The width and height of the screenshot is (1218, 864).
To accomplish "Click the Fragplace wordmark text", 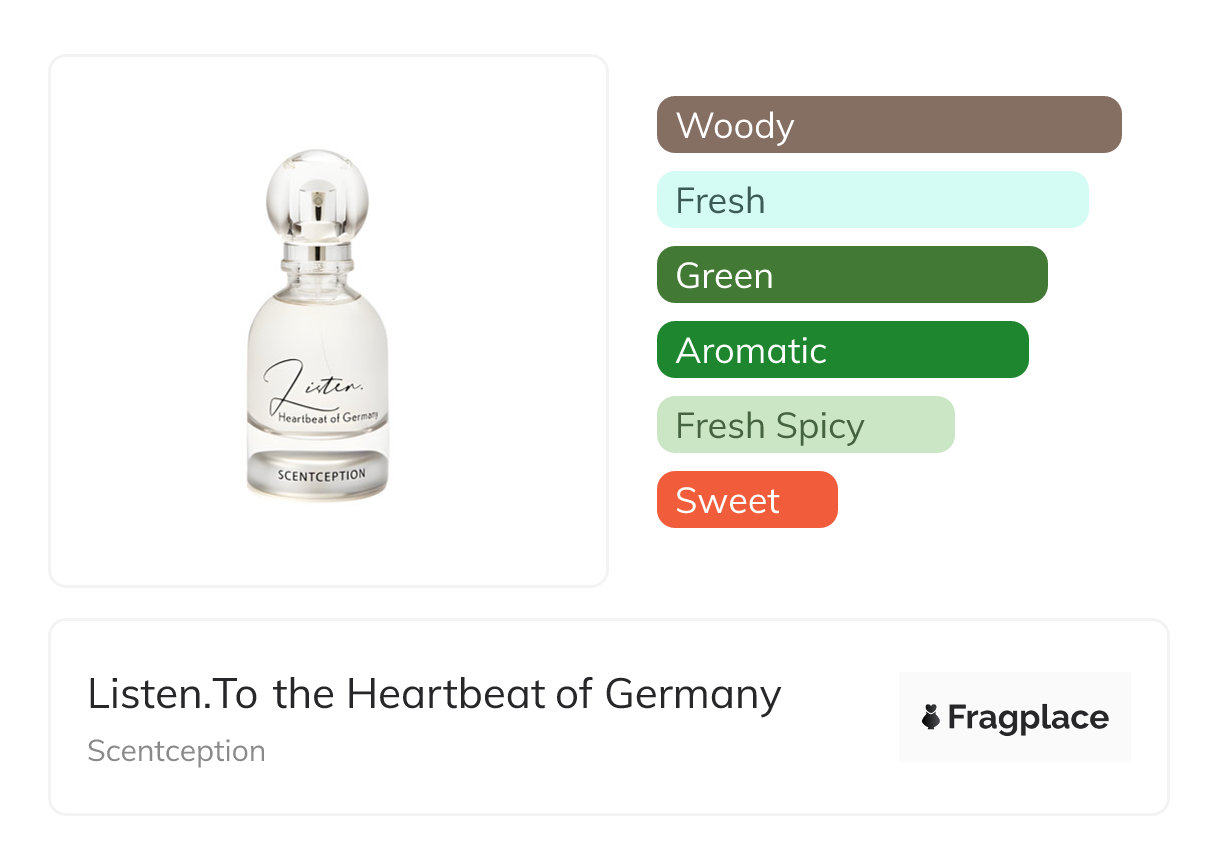I will [x=1028, y=717].
